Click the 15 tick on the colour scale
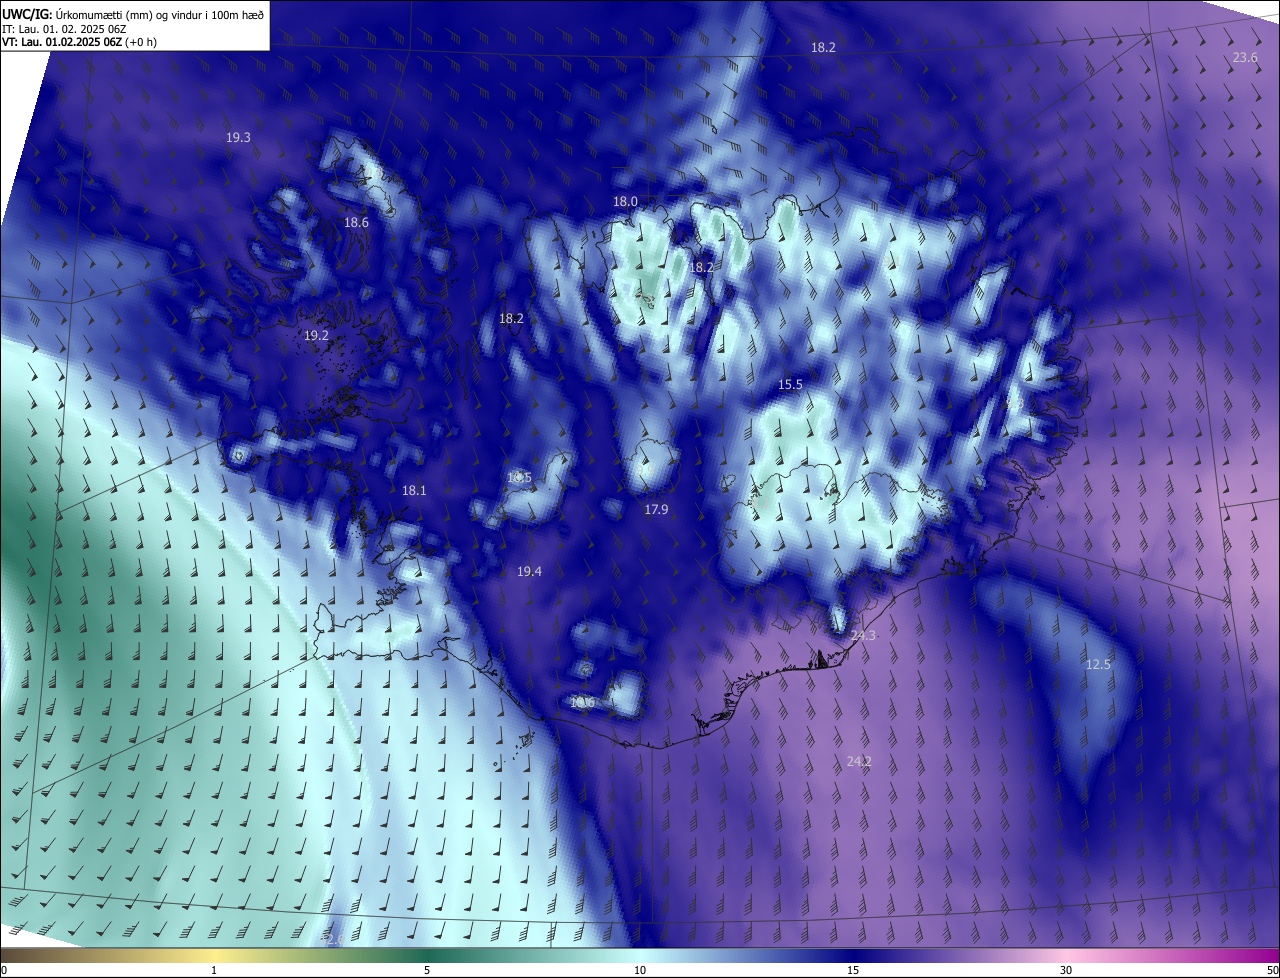 [x=853, y=971]
